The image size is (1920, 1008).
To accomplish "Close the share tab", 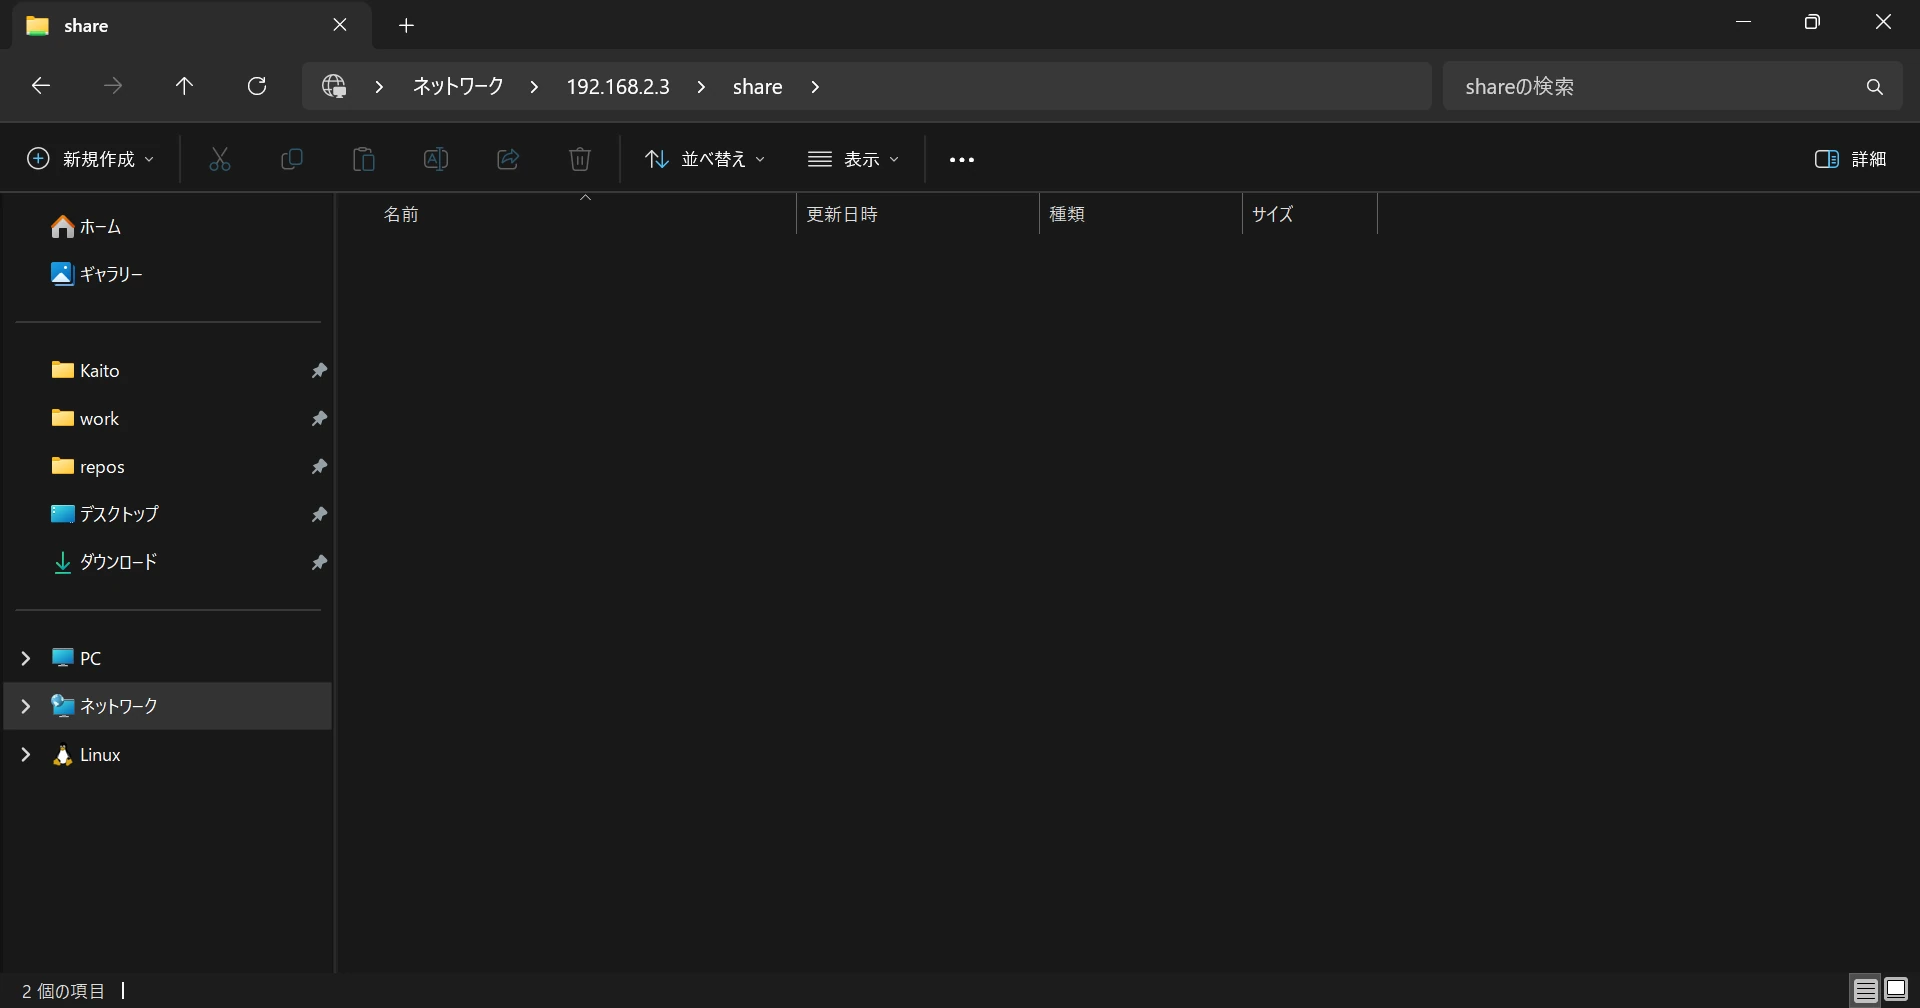I will [x=340, y=25].
